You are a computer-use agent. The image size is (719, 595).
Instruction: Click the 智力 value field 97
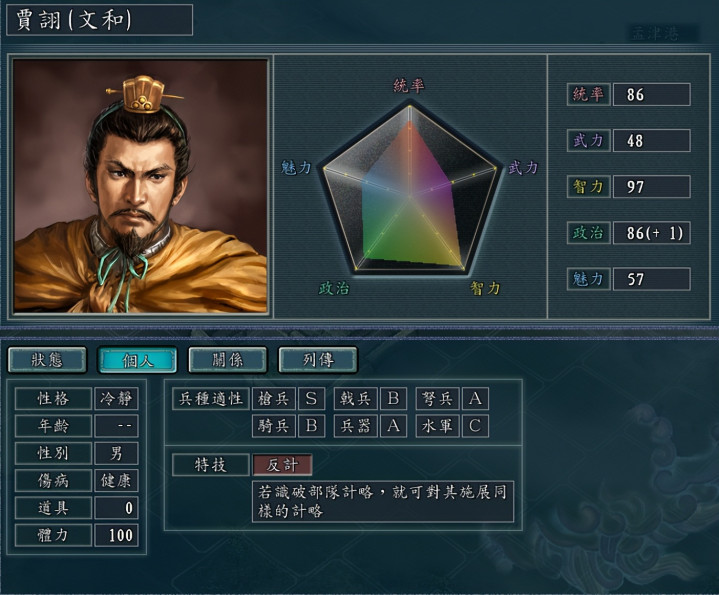coord(651,187)
